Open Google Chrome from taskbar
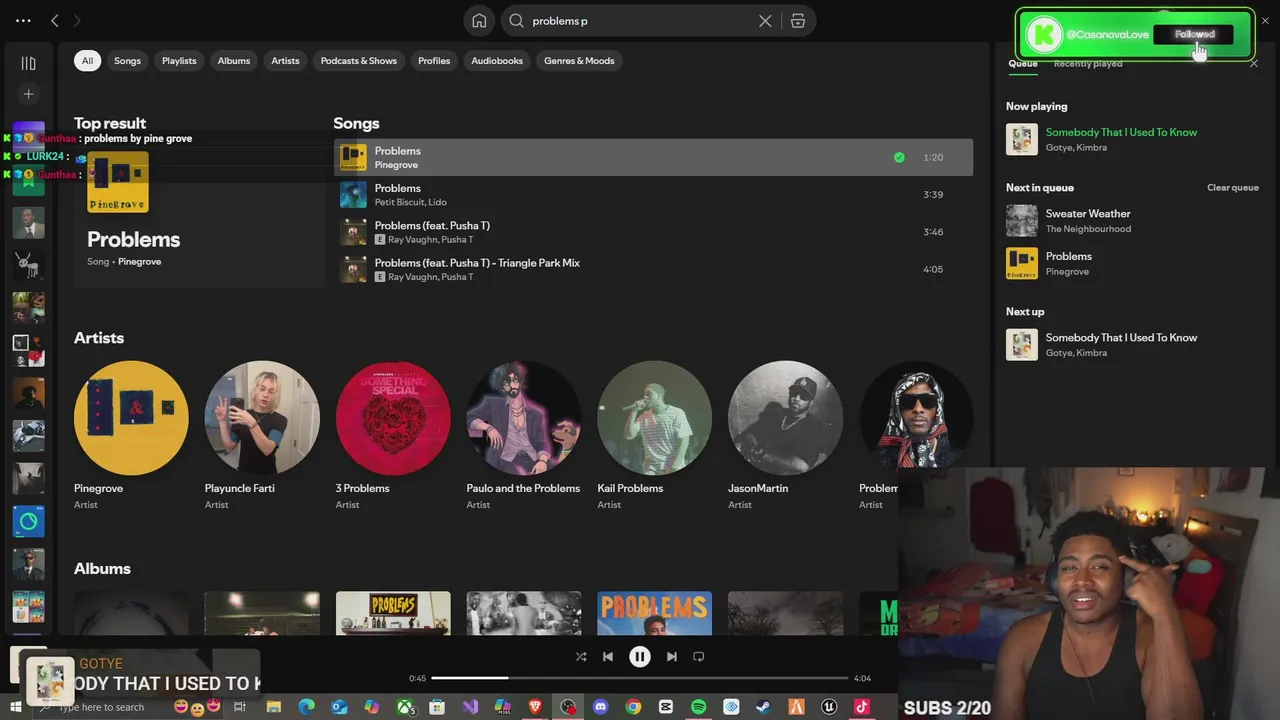The height and width of the screenshot is (720, 1280). [x=633, y=707]
